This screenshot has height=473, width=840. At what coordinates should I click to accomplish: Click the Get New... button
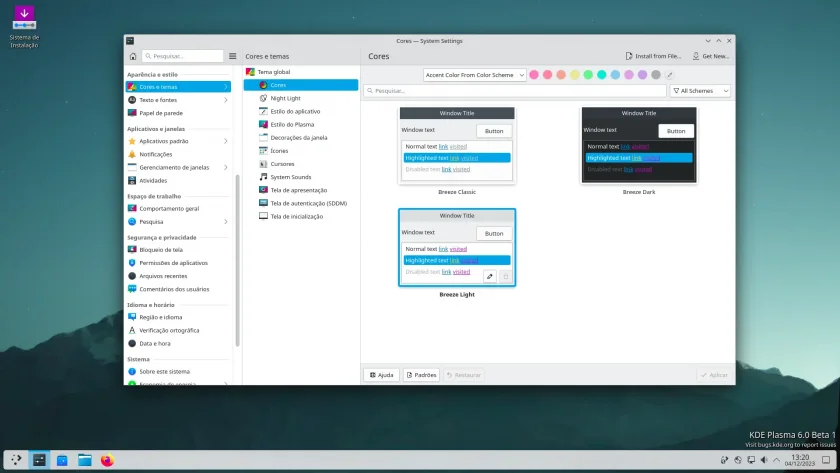(710, 56)
